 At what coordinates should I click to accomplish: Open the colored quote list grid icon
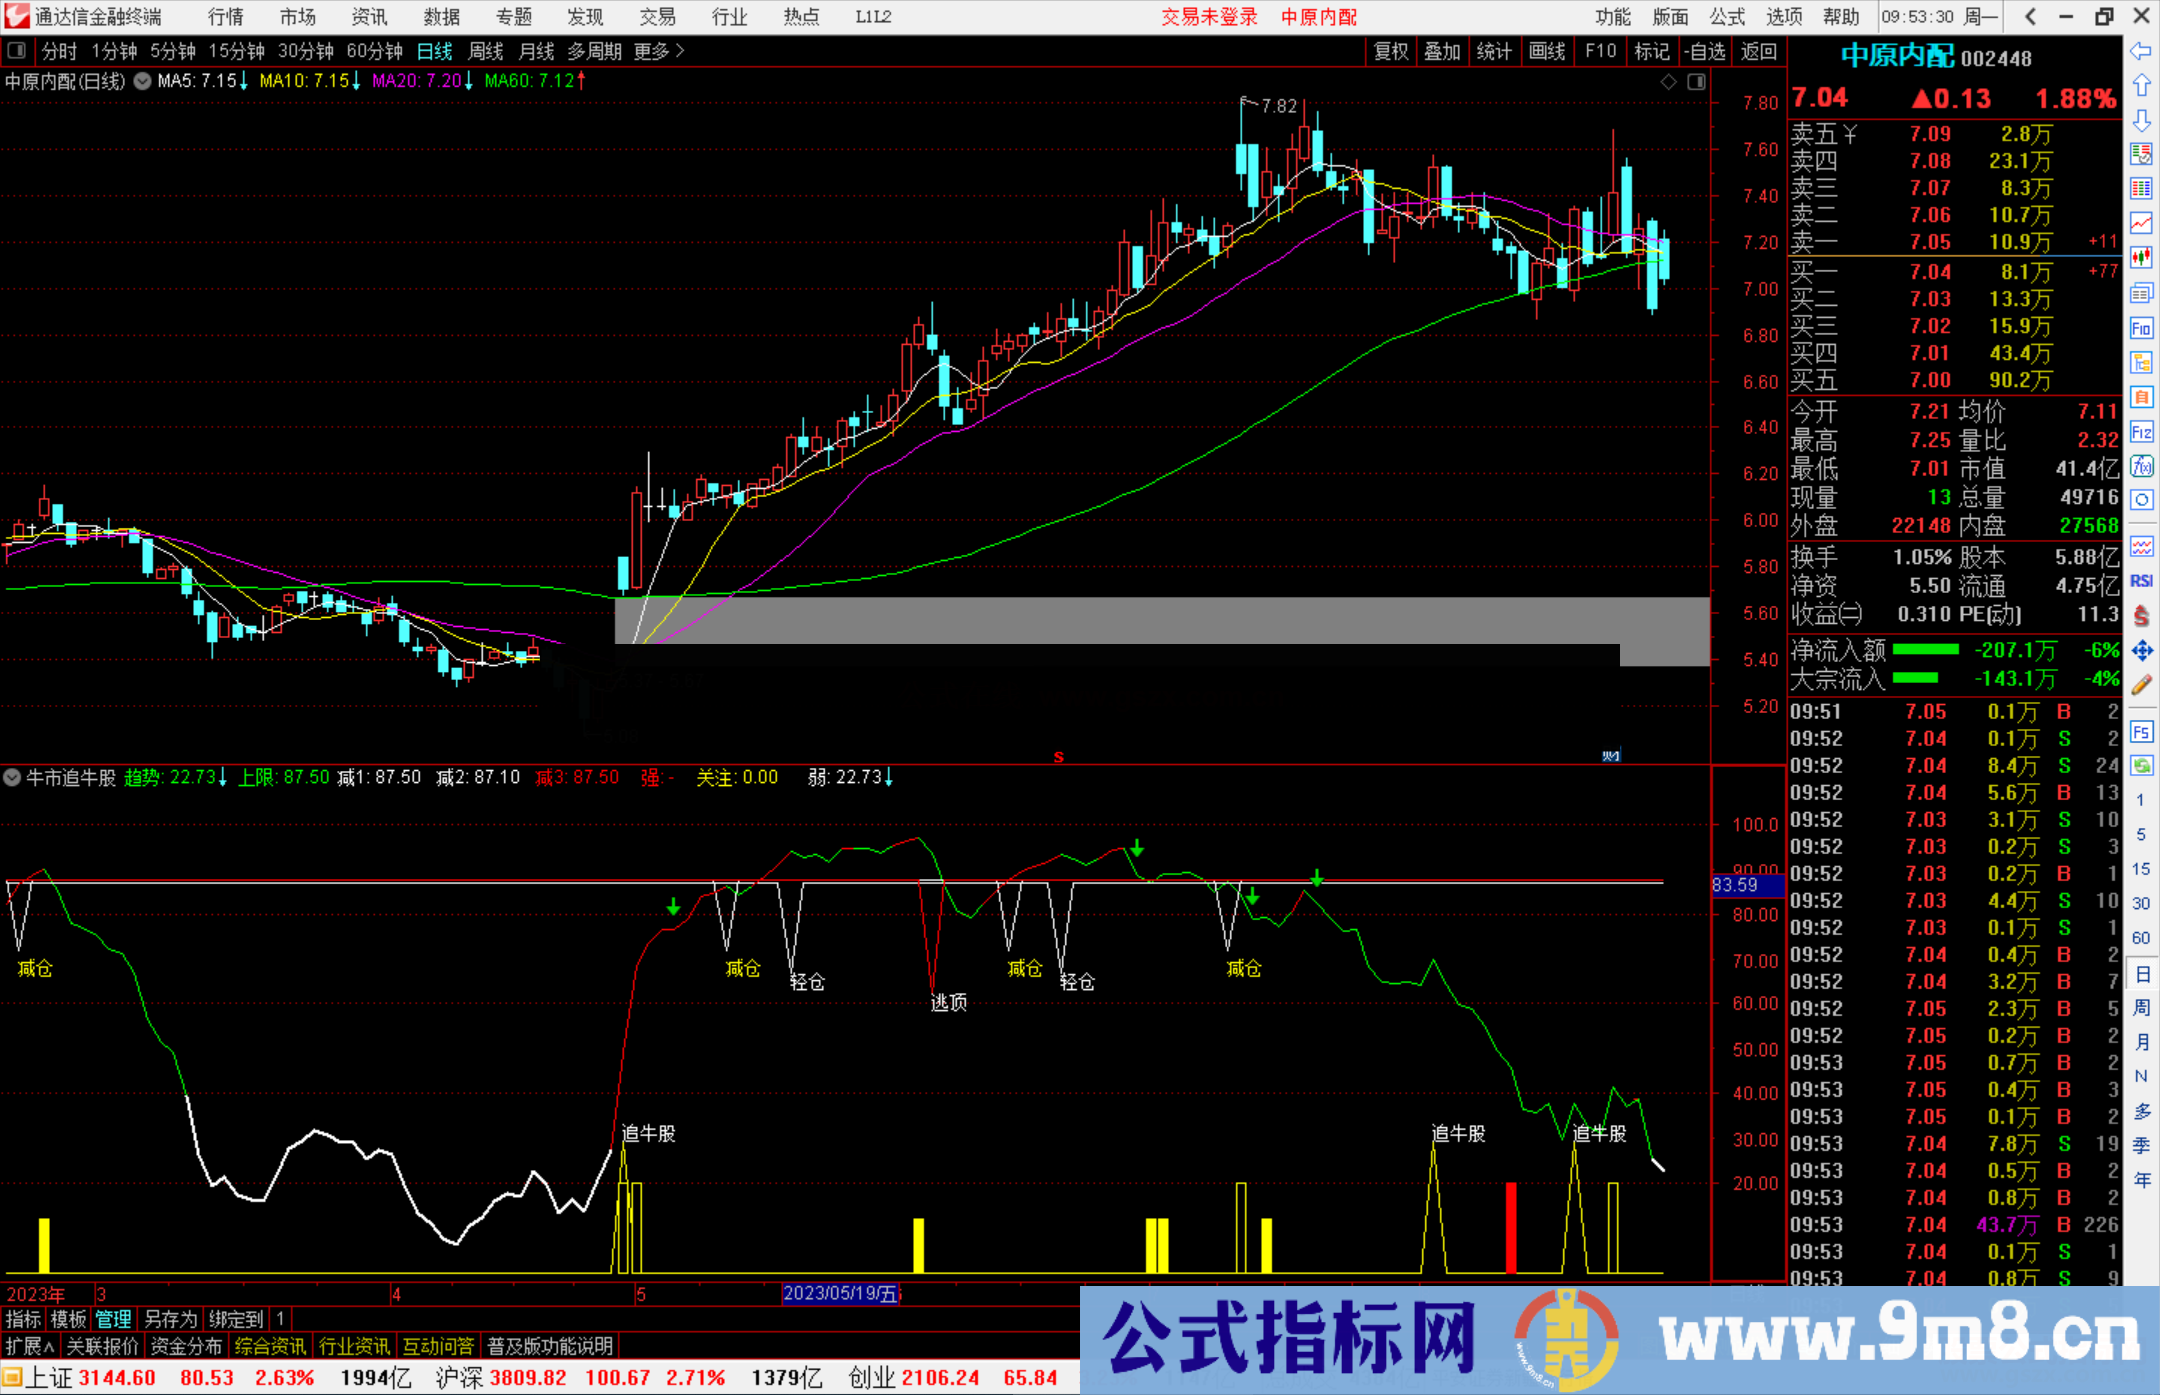[x=2141, y=189]
